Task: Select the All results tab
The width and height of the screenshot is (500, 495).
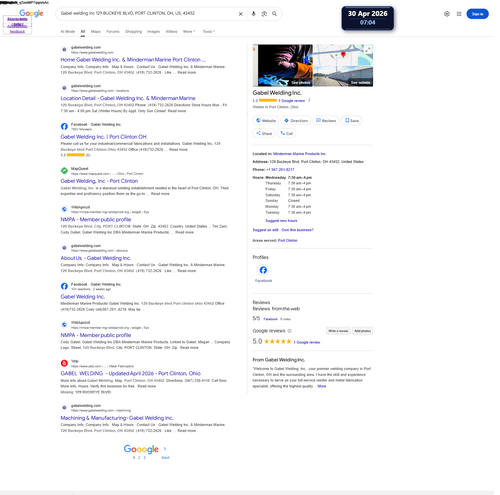Action: (x=83, y=31)
